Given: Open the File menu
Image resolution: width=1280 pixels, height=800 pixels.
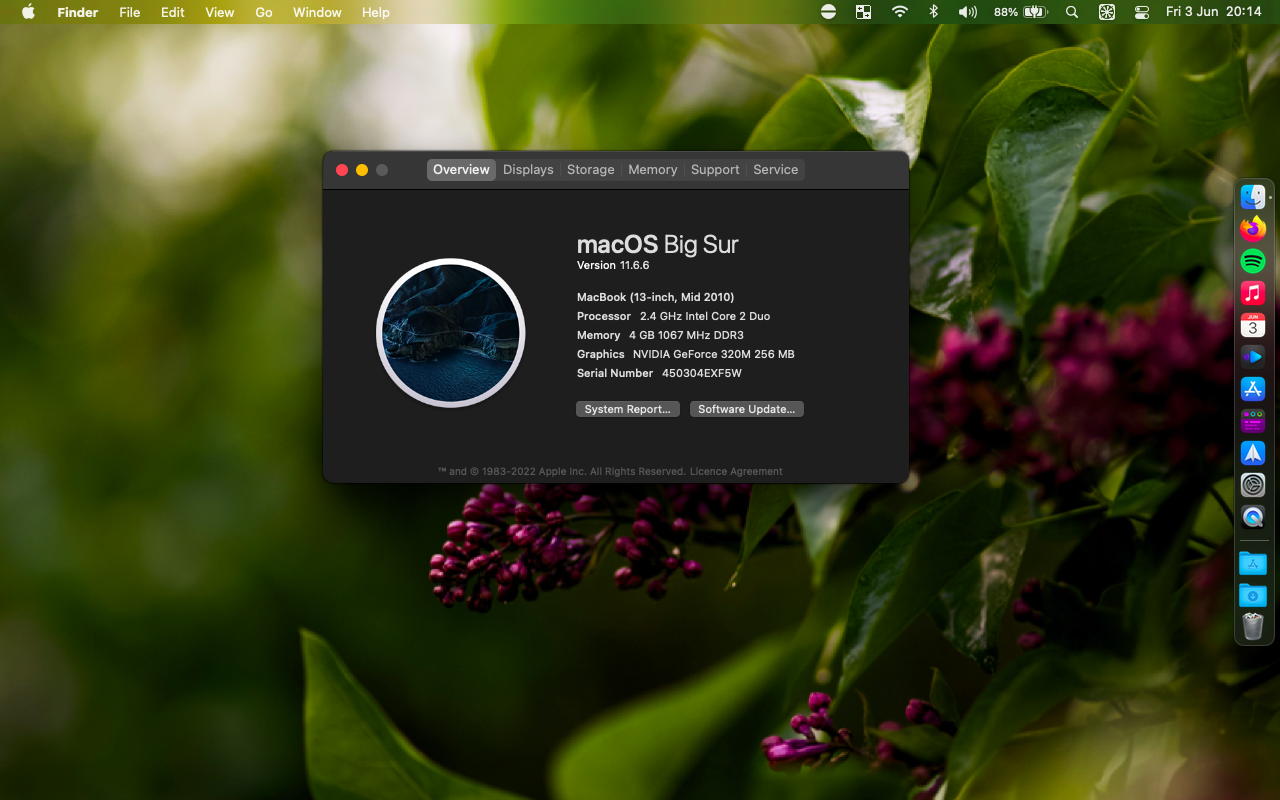Looking at the screenshot, I should pos(129,12).
